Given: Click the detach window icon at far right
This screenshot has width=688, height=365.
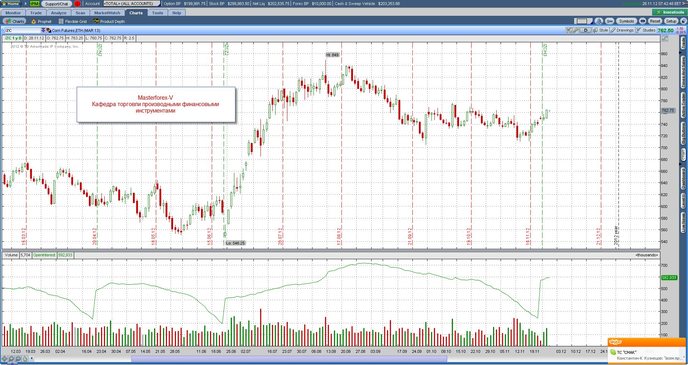Looking at the screenshot, I should [683, 21].
